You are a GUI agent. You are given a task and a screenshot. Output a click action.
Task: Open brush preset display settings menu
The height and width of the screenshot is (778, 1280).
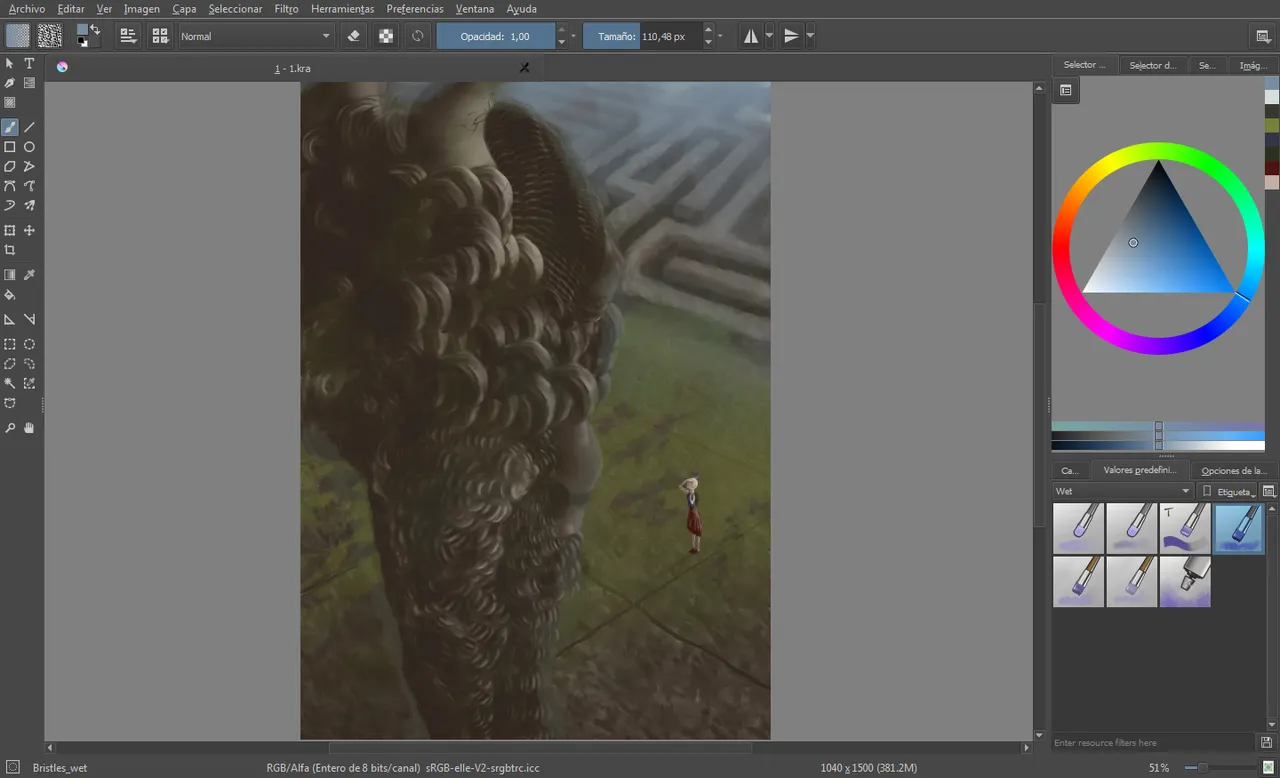click(1269, 491)
